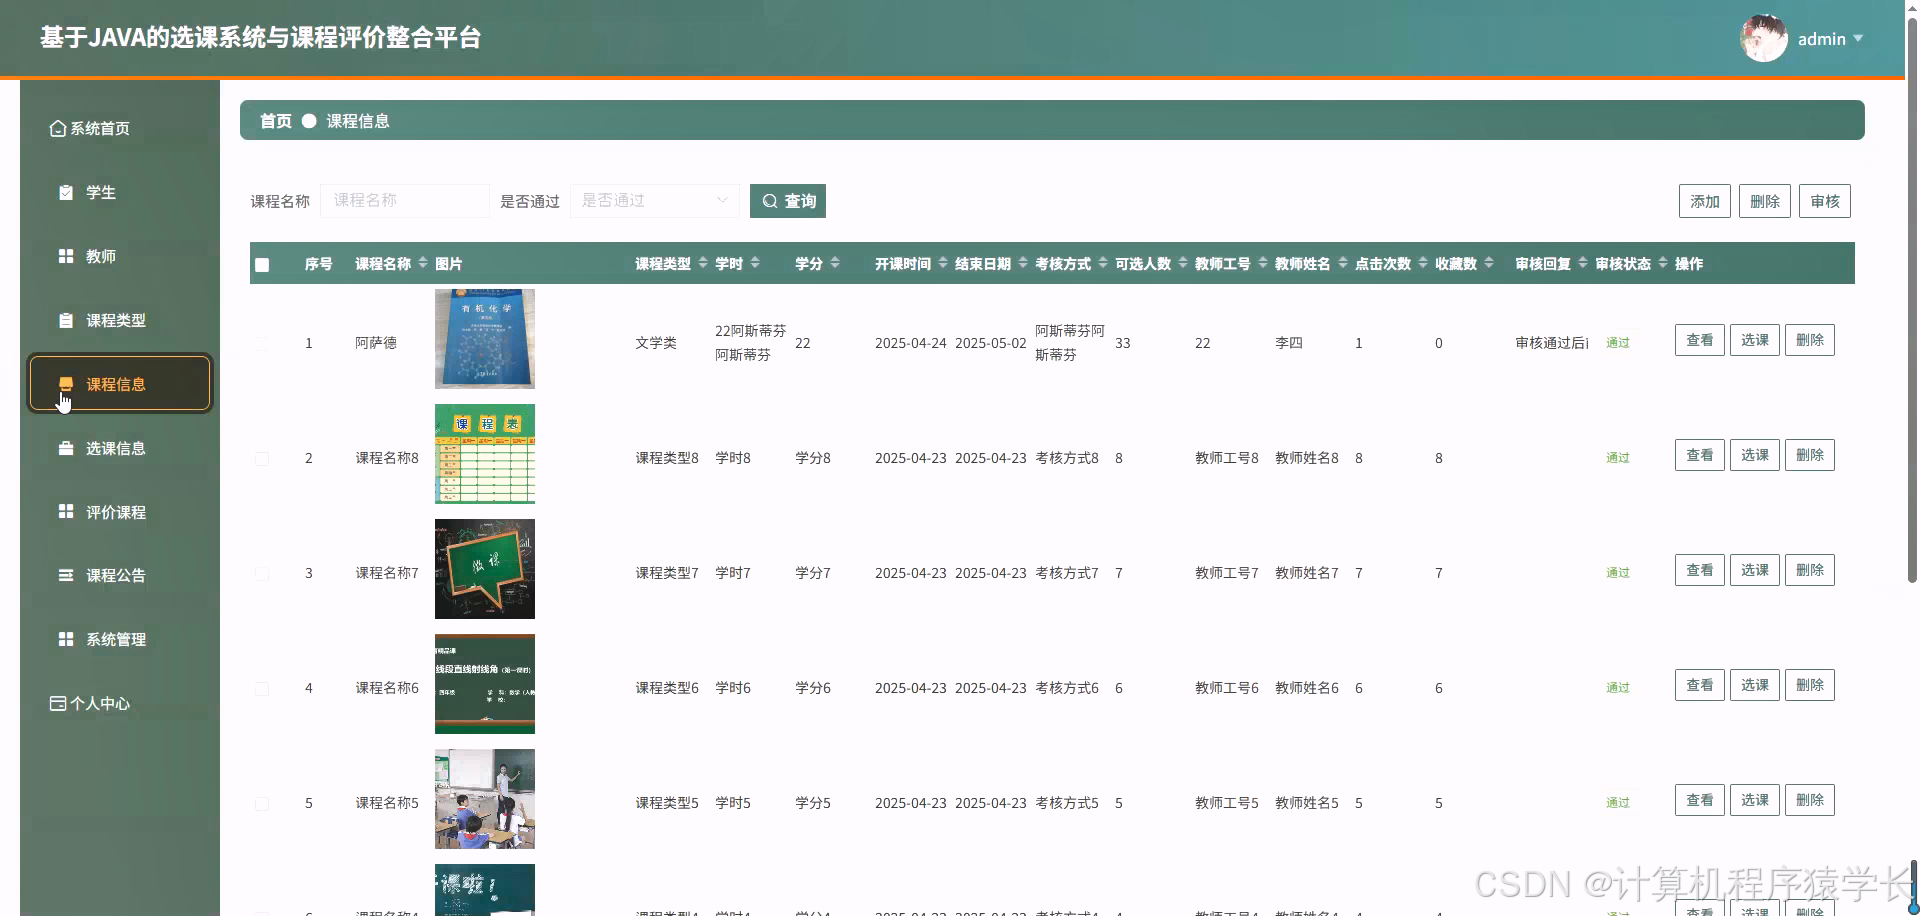Click the magnifier icon in 查询 button
This screenshot has width=1920, height=916.
(x=770, y=201)
